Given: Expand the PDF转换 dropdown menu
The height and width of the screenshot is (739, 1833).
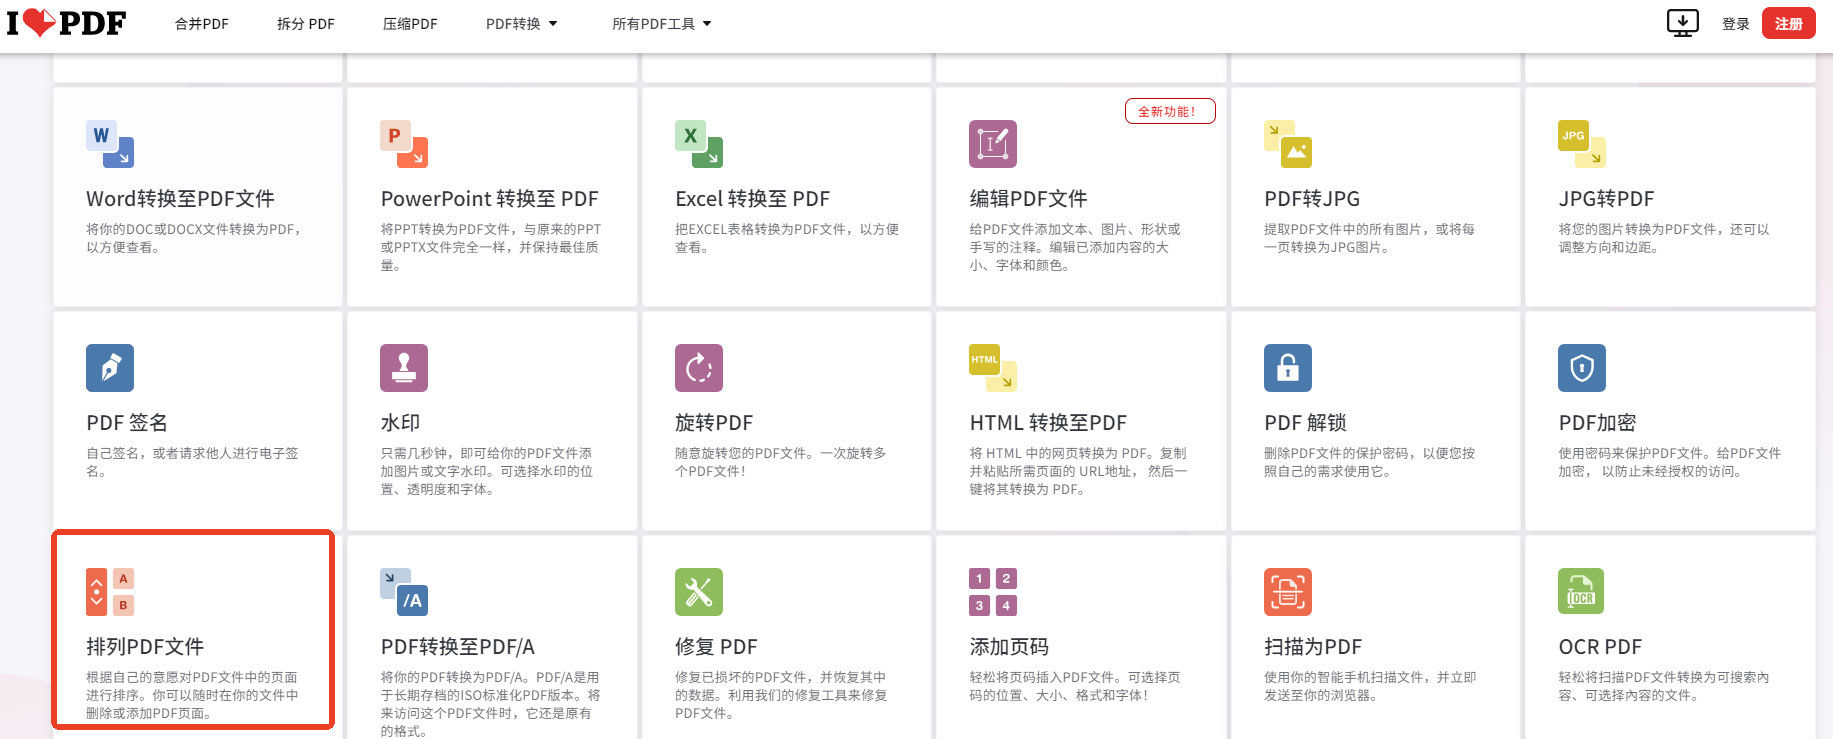Looking at the screenshot, I should pyautogui.click(x=522, y=24).
